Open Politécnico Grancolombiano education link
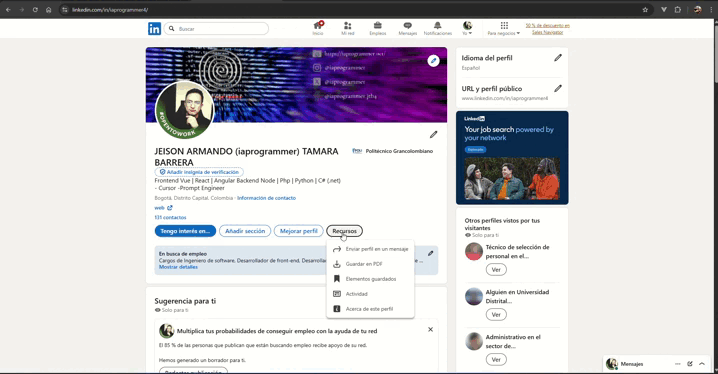718x374 pixels. pos(392,151)
